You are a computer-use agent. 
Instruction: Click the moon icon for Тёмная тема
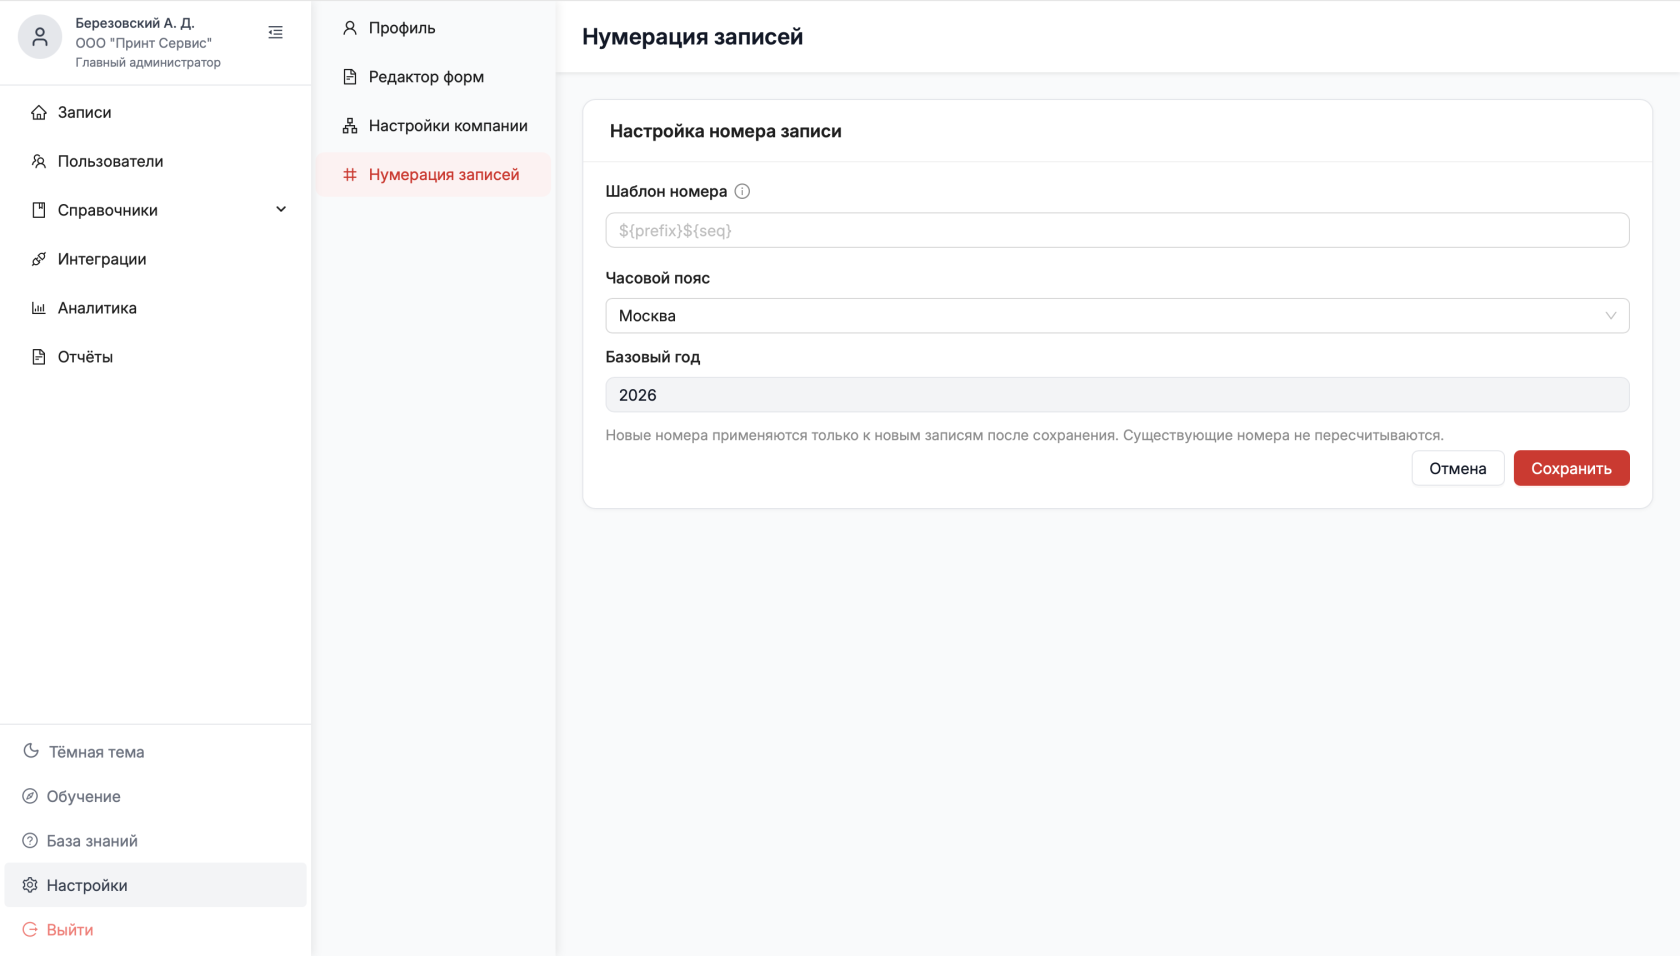[x=31, y=751]
